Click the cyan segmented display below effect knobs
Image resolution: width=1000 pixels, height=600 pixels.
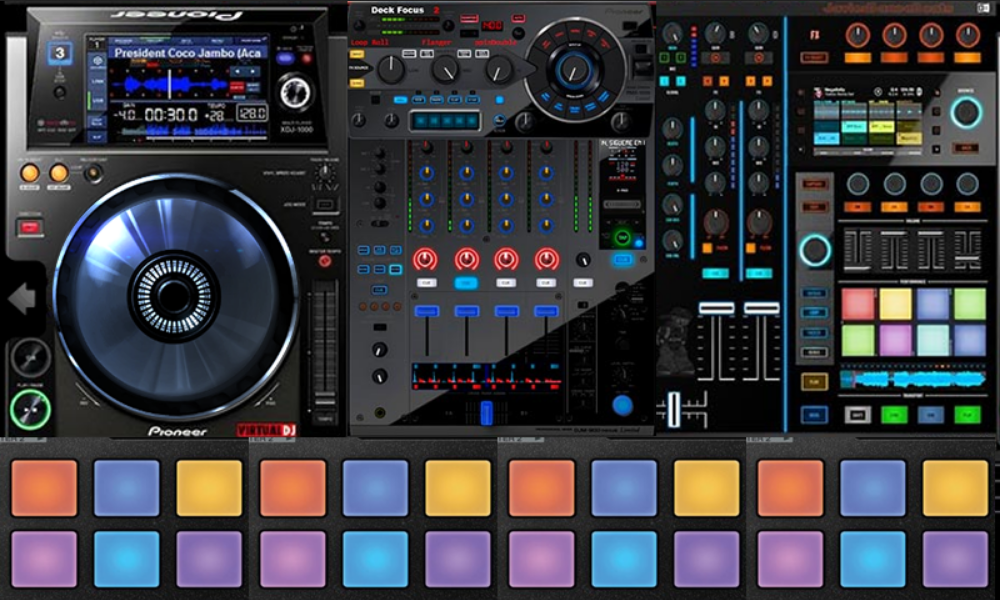click(x=445, y=121)
